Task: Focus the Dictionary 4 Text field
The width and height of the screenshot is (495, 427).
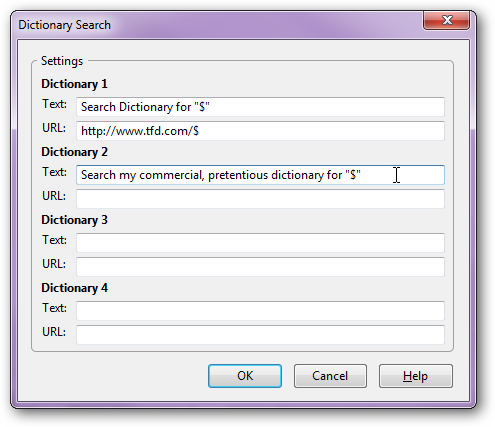Action: coord(260,311)
